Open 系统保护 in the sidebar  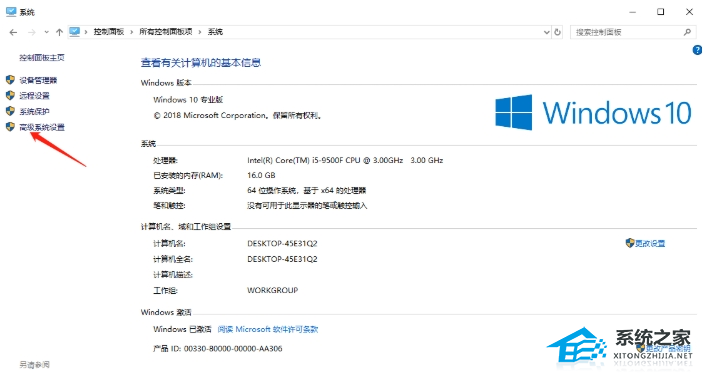(x=34, y=112)
